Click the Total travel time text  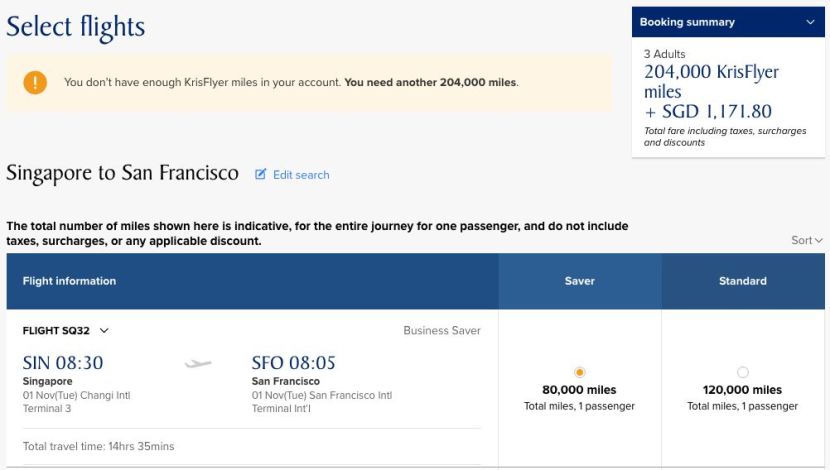coord(98,446)
